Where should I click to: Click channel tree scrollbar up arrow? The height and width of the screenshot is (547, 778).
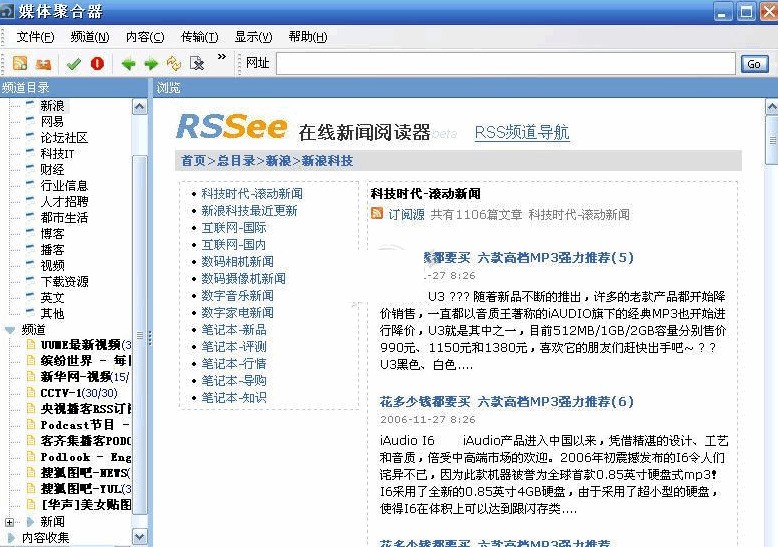pyautogui.click(x=140, y=107)
